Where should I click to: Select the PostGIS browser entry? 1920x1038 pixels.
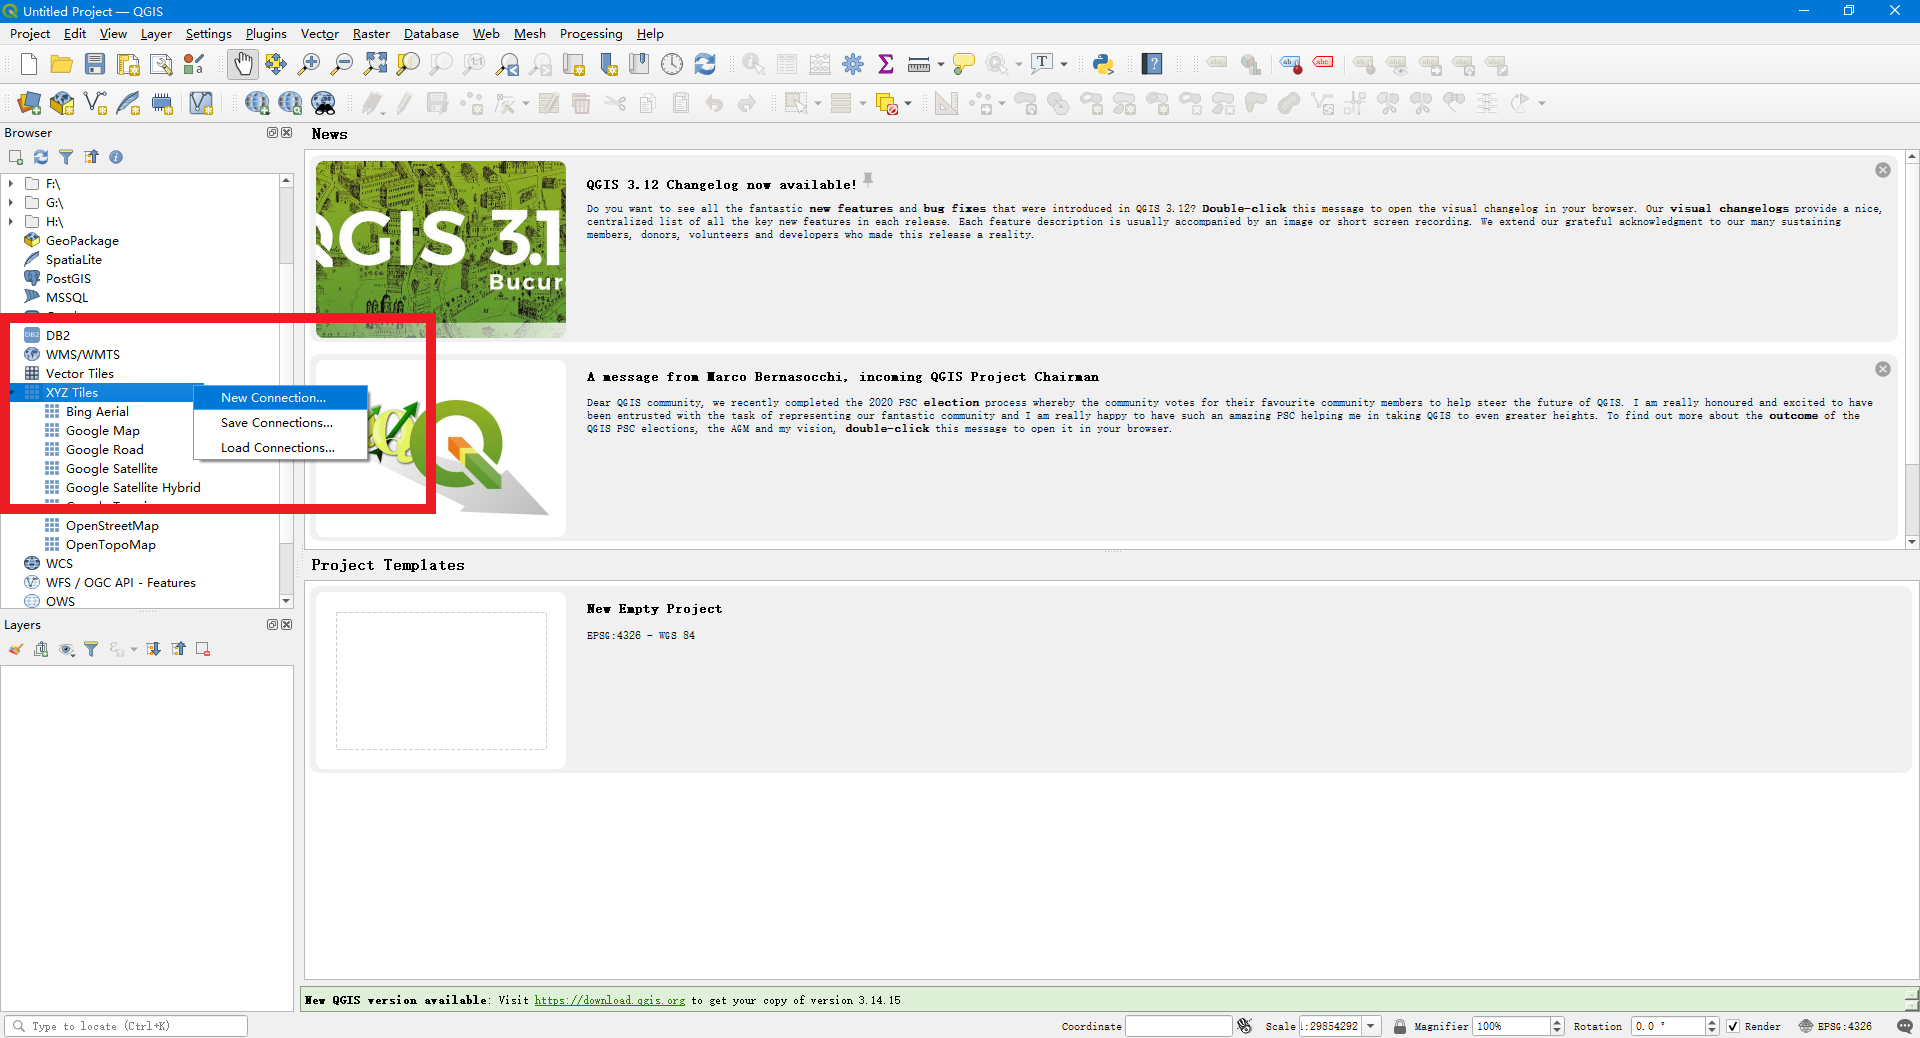(68, 279)
